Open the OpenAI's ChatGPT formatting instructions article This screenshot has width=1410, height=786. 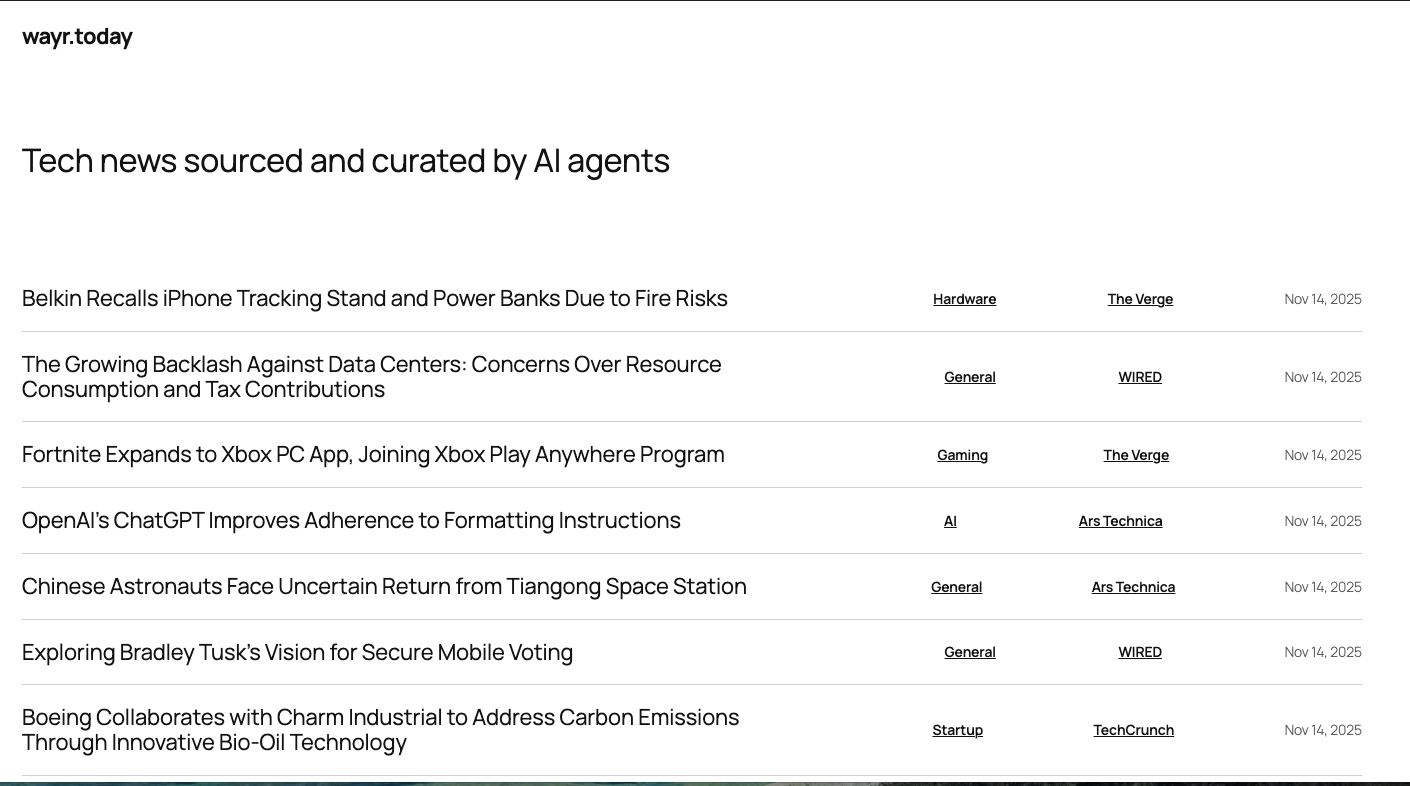[x=351, y=521]
